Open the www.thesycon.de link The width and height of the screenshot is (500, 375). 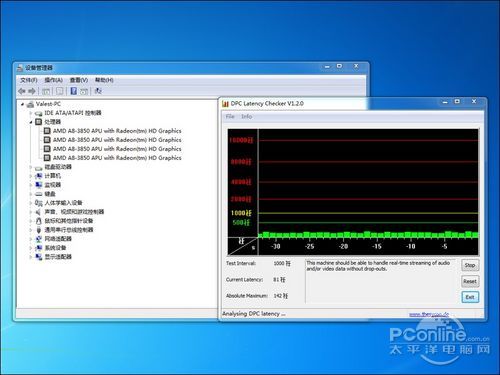[x=429, y=314]
